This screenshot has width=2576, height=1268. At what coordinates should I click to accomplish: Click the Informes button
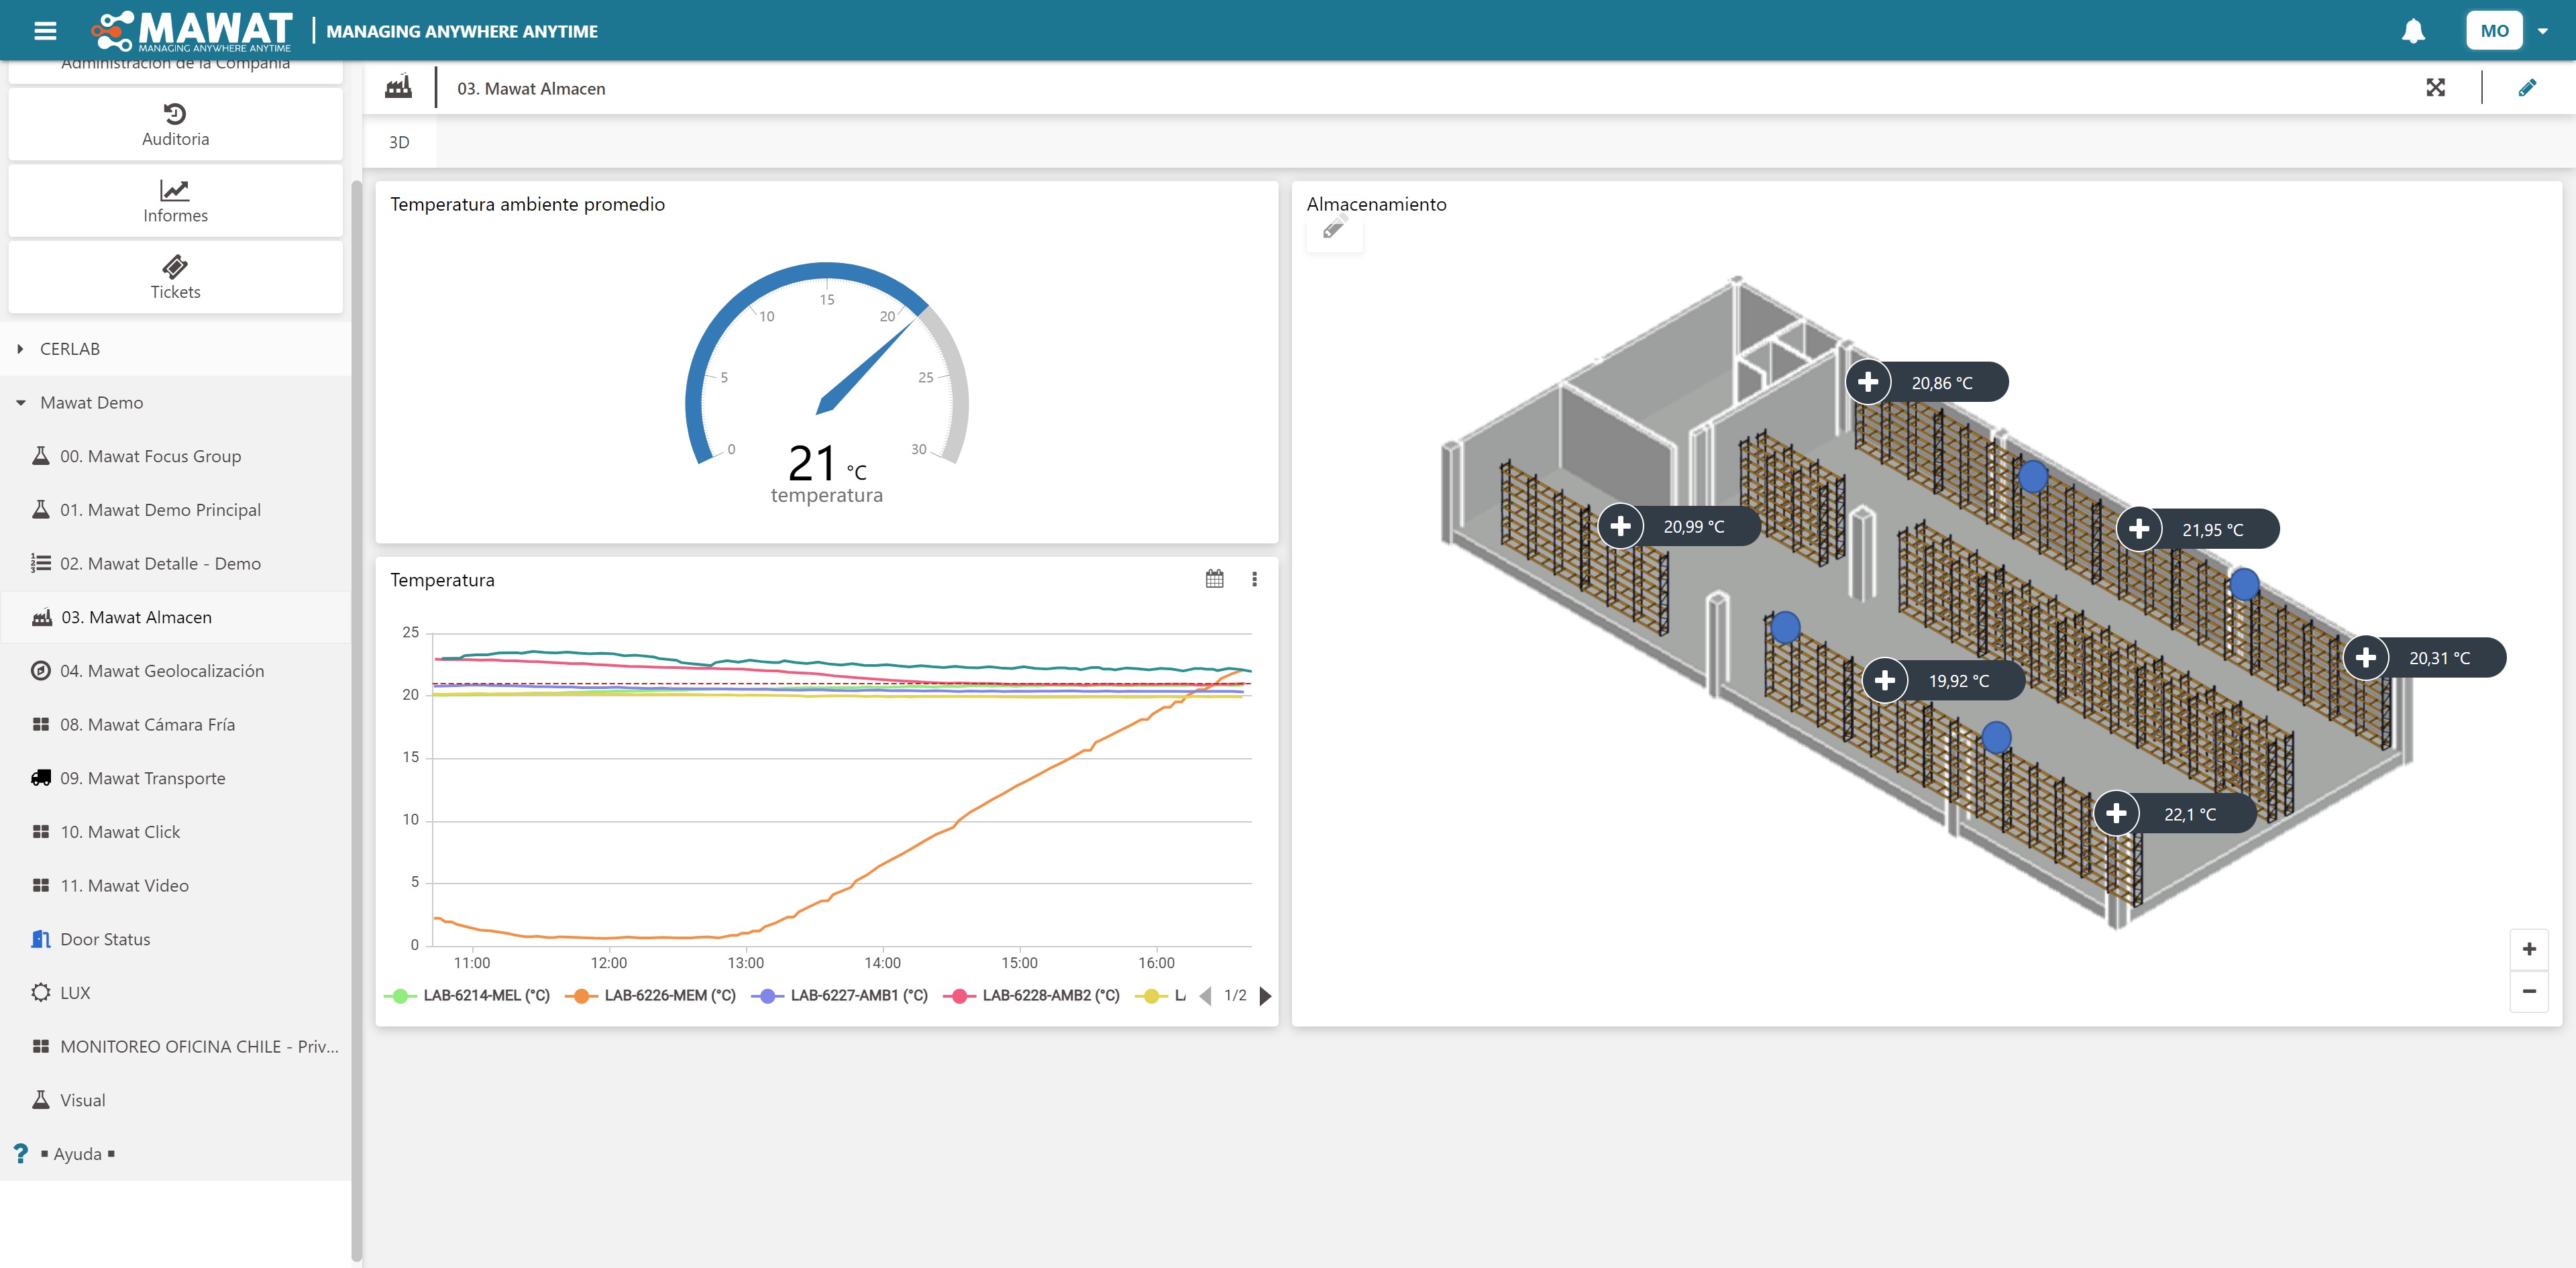[x=175, y=201]
